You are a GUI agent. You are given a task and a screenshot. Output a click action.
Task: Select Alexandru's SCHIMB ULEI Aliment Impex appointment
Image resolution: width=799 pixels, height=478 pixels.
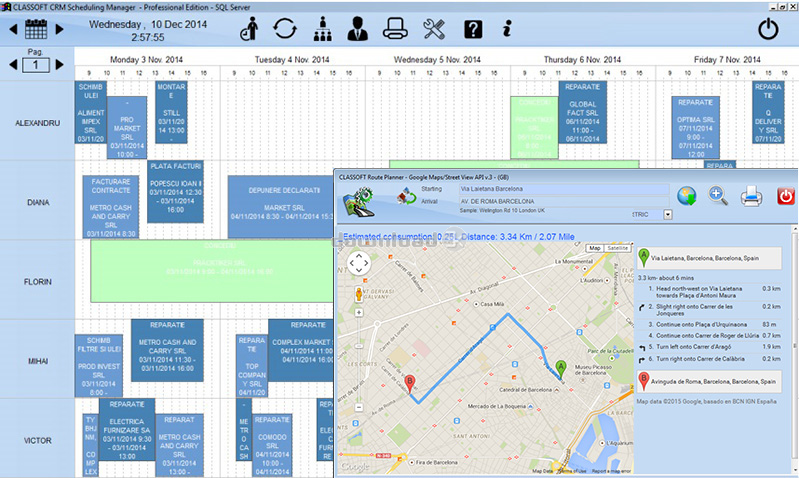(x=91, y=112)
